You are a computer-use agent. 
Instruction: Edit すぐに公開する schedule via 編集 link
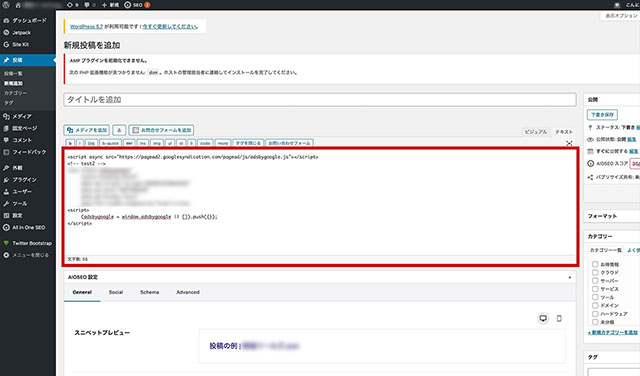coord(633,151)
